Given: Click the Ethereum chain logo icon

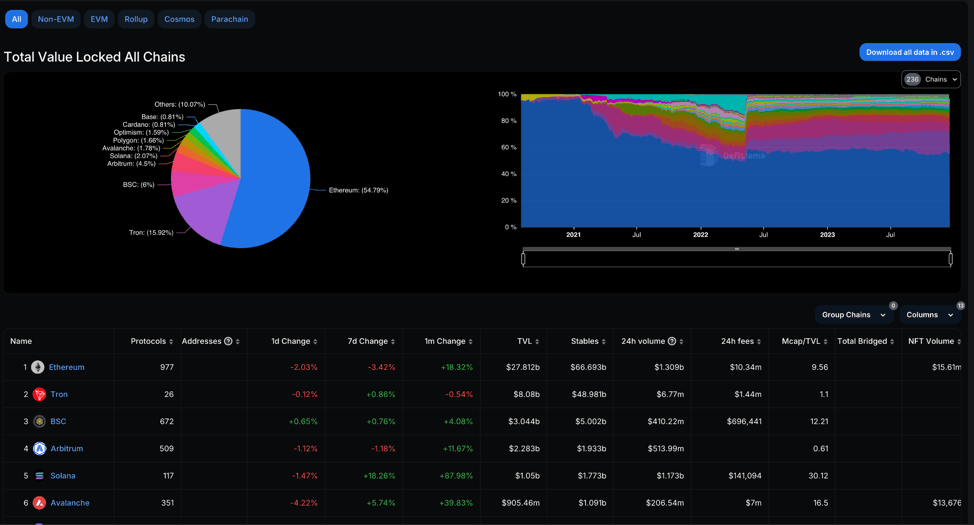Looking at the screenshot, I should (38, 367).
